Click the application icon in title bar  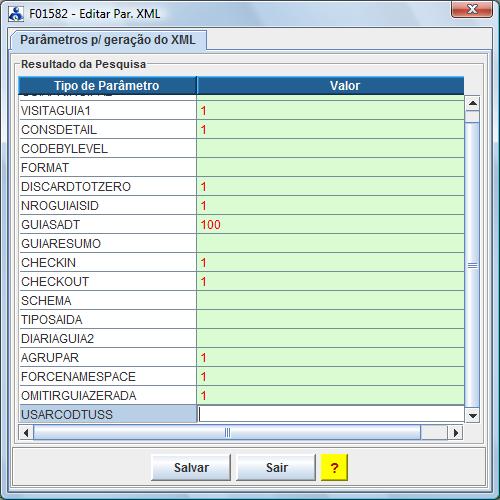[16, 14]
